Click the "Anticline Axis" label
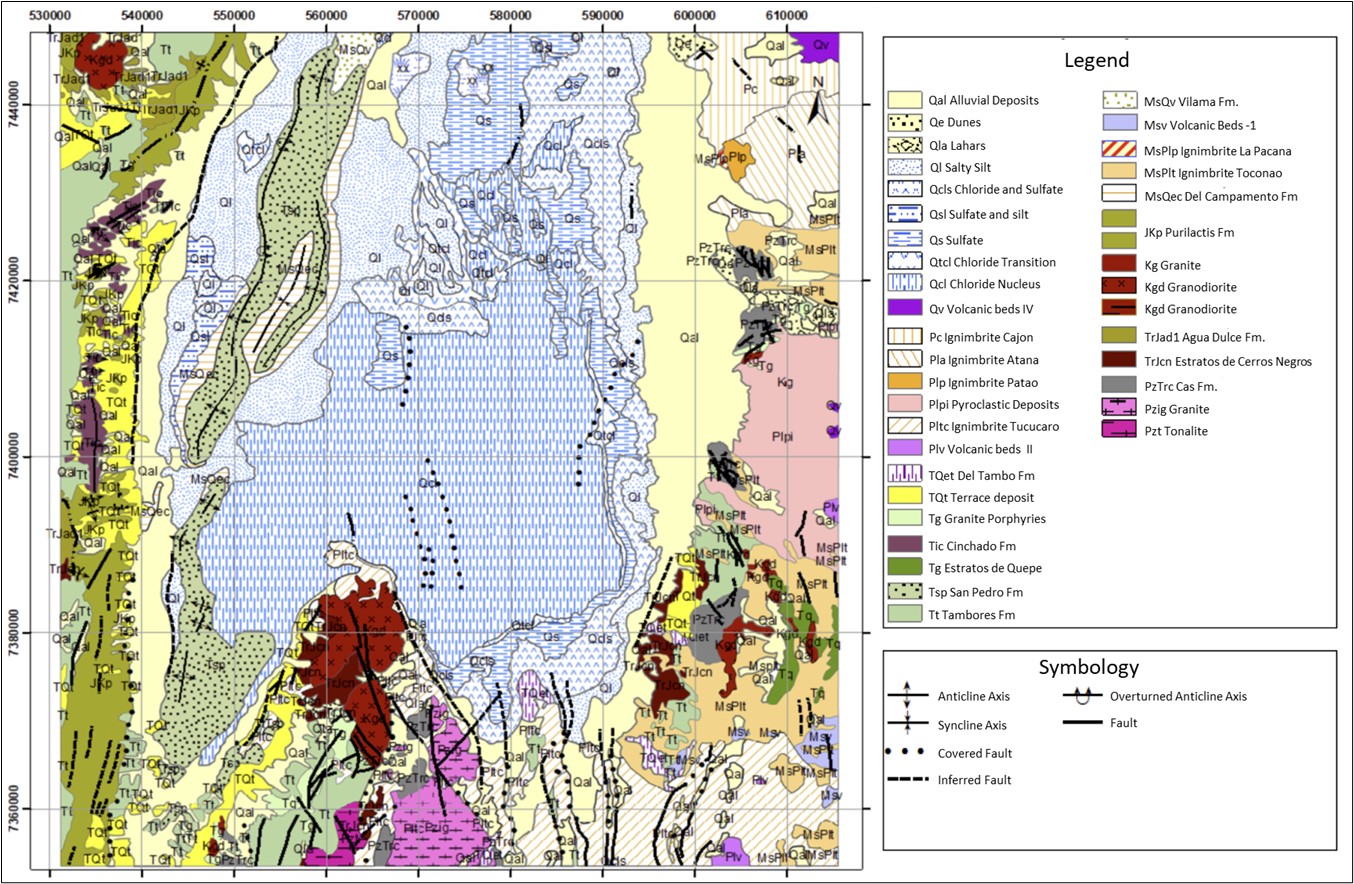Screen dimensions: 1354x884 click(x=973, y=696)
